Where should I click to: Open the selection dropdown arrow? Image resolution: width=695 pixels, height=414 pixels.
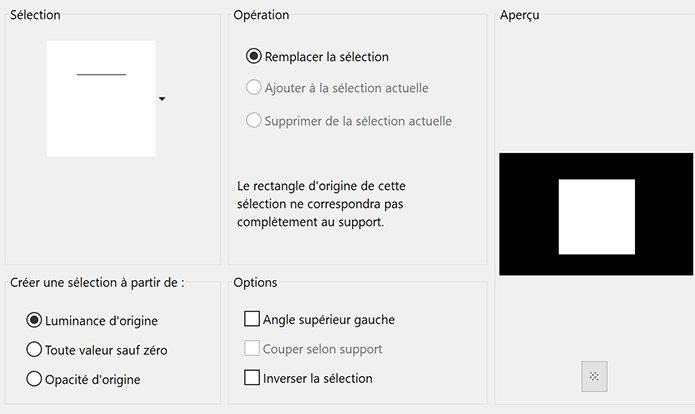point(162,99)
